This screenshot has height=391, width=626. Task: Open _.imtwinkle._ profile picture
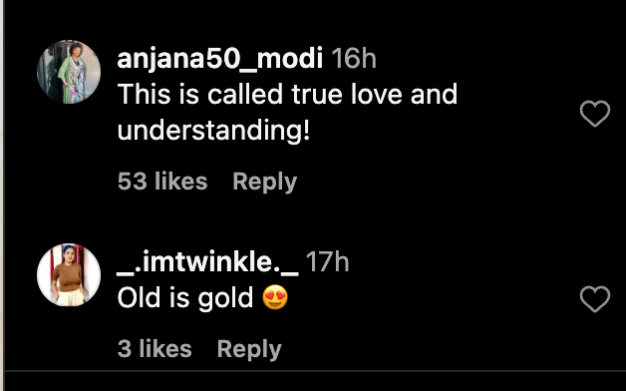(69, 275)
